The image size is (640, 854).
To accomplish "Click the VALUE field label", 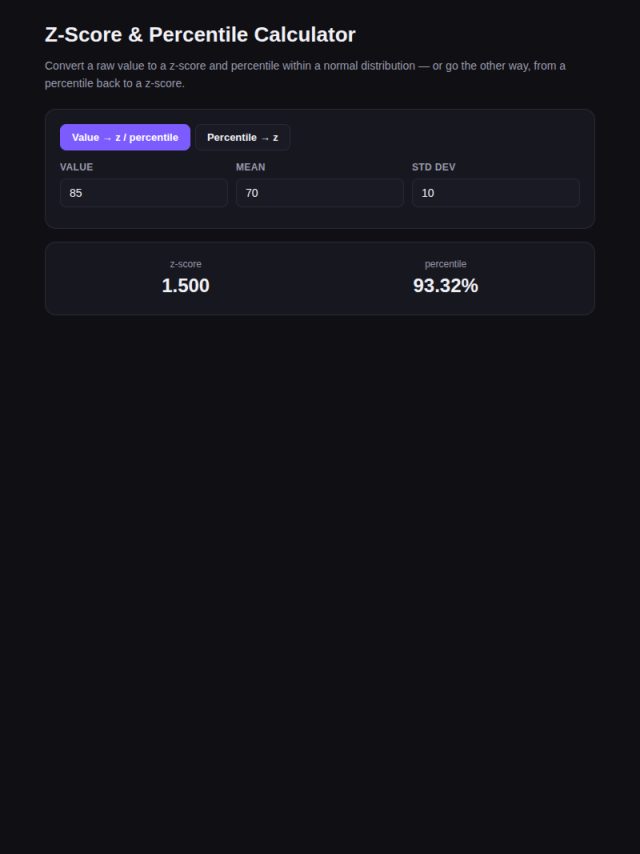I will [76, 167].
